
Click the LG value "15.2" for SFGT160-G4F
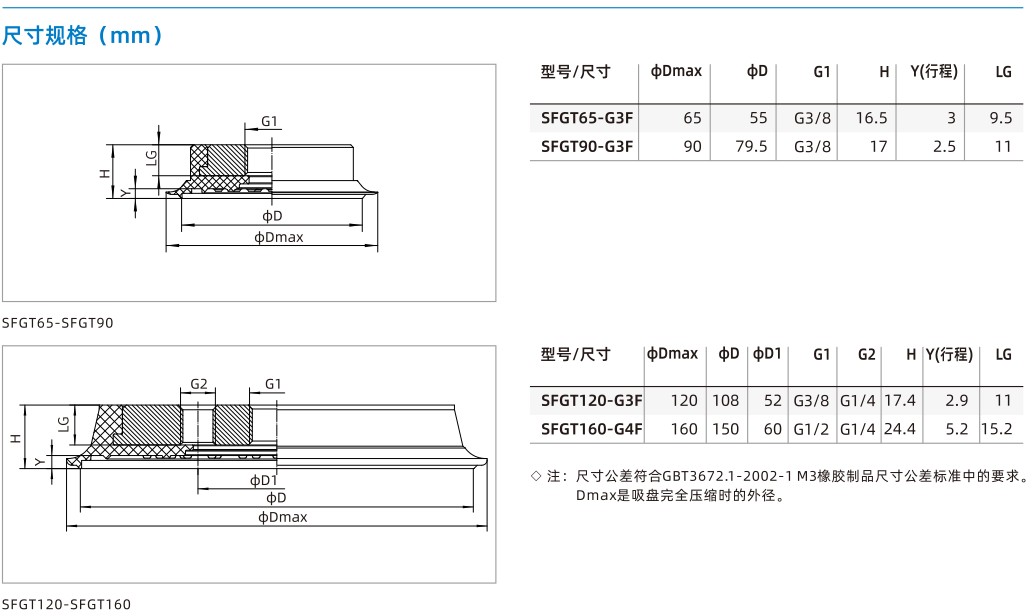[997, 429]
